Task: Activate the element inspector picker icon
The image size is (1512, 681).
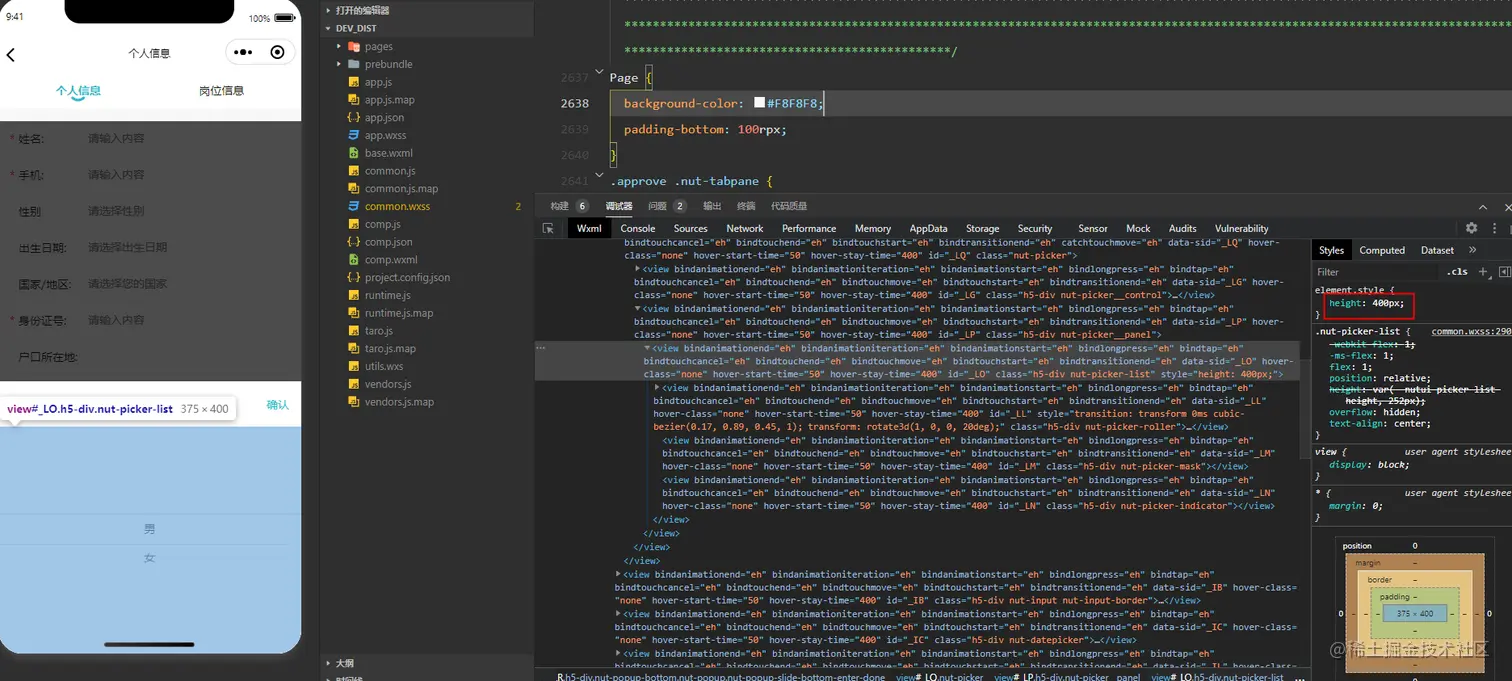Action: point(548,228)
